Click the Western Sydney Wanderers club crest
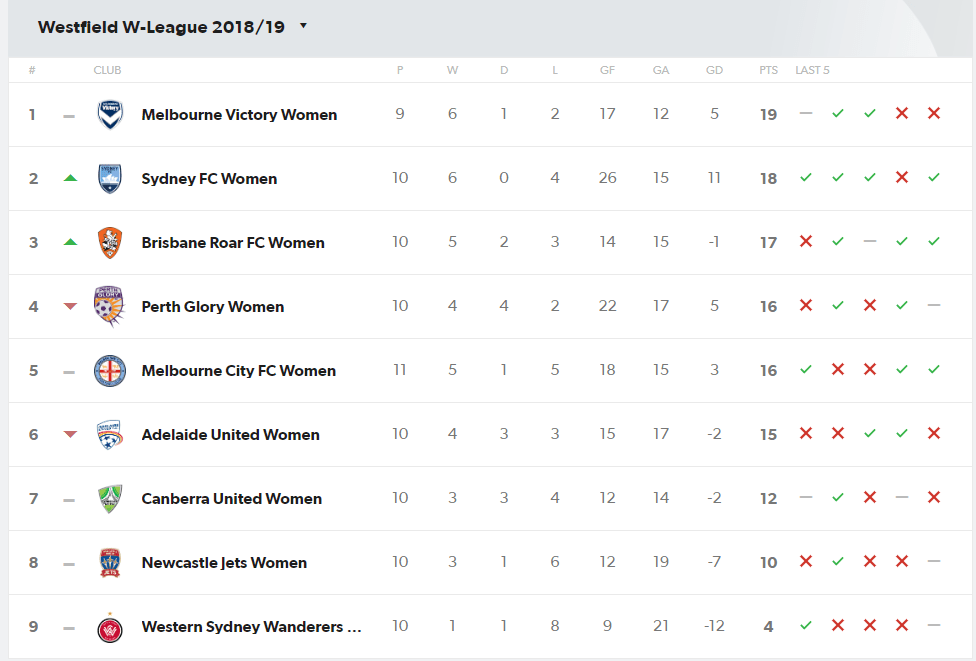Image resolution: width=976 pixels, height=661 pixels. 110,628
